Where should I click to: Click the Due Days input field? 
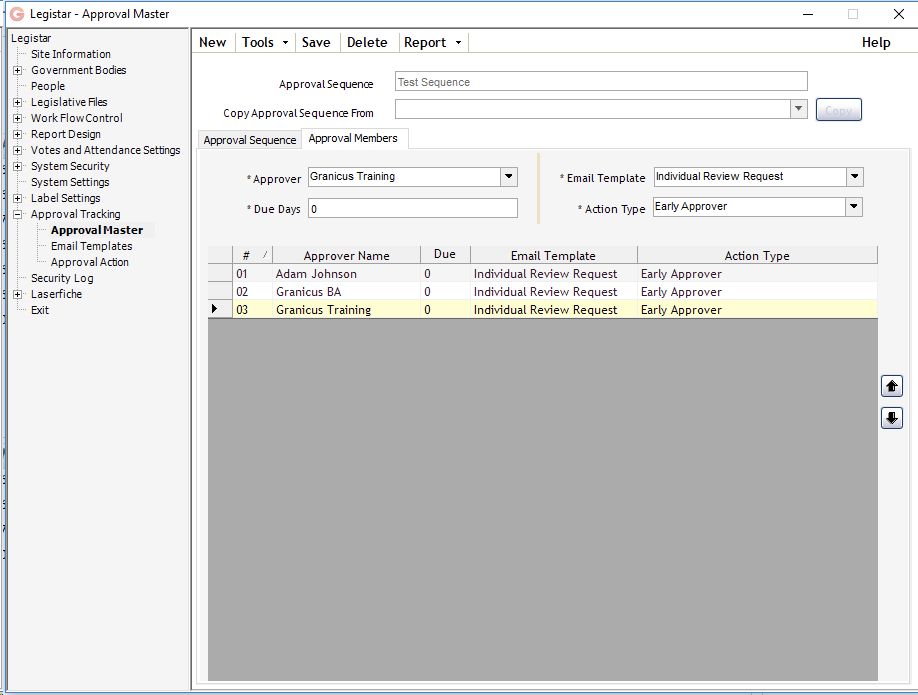(x=412, y=208)
